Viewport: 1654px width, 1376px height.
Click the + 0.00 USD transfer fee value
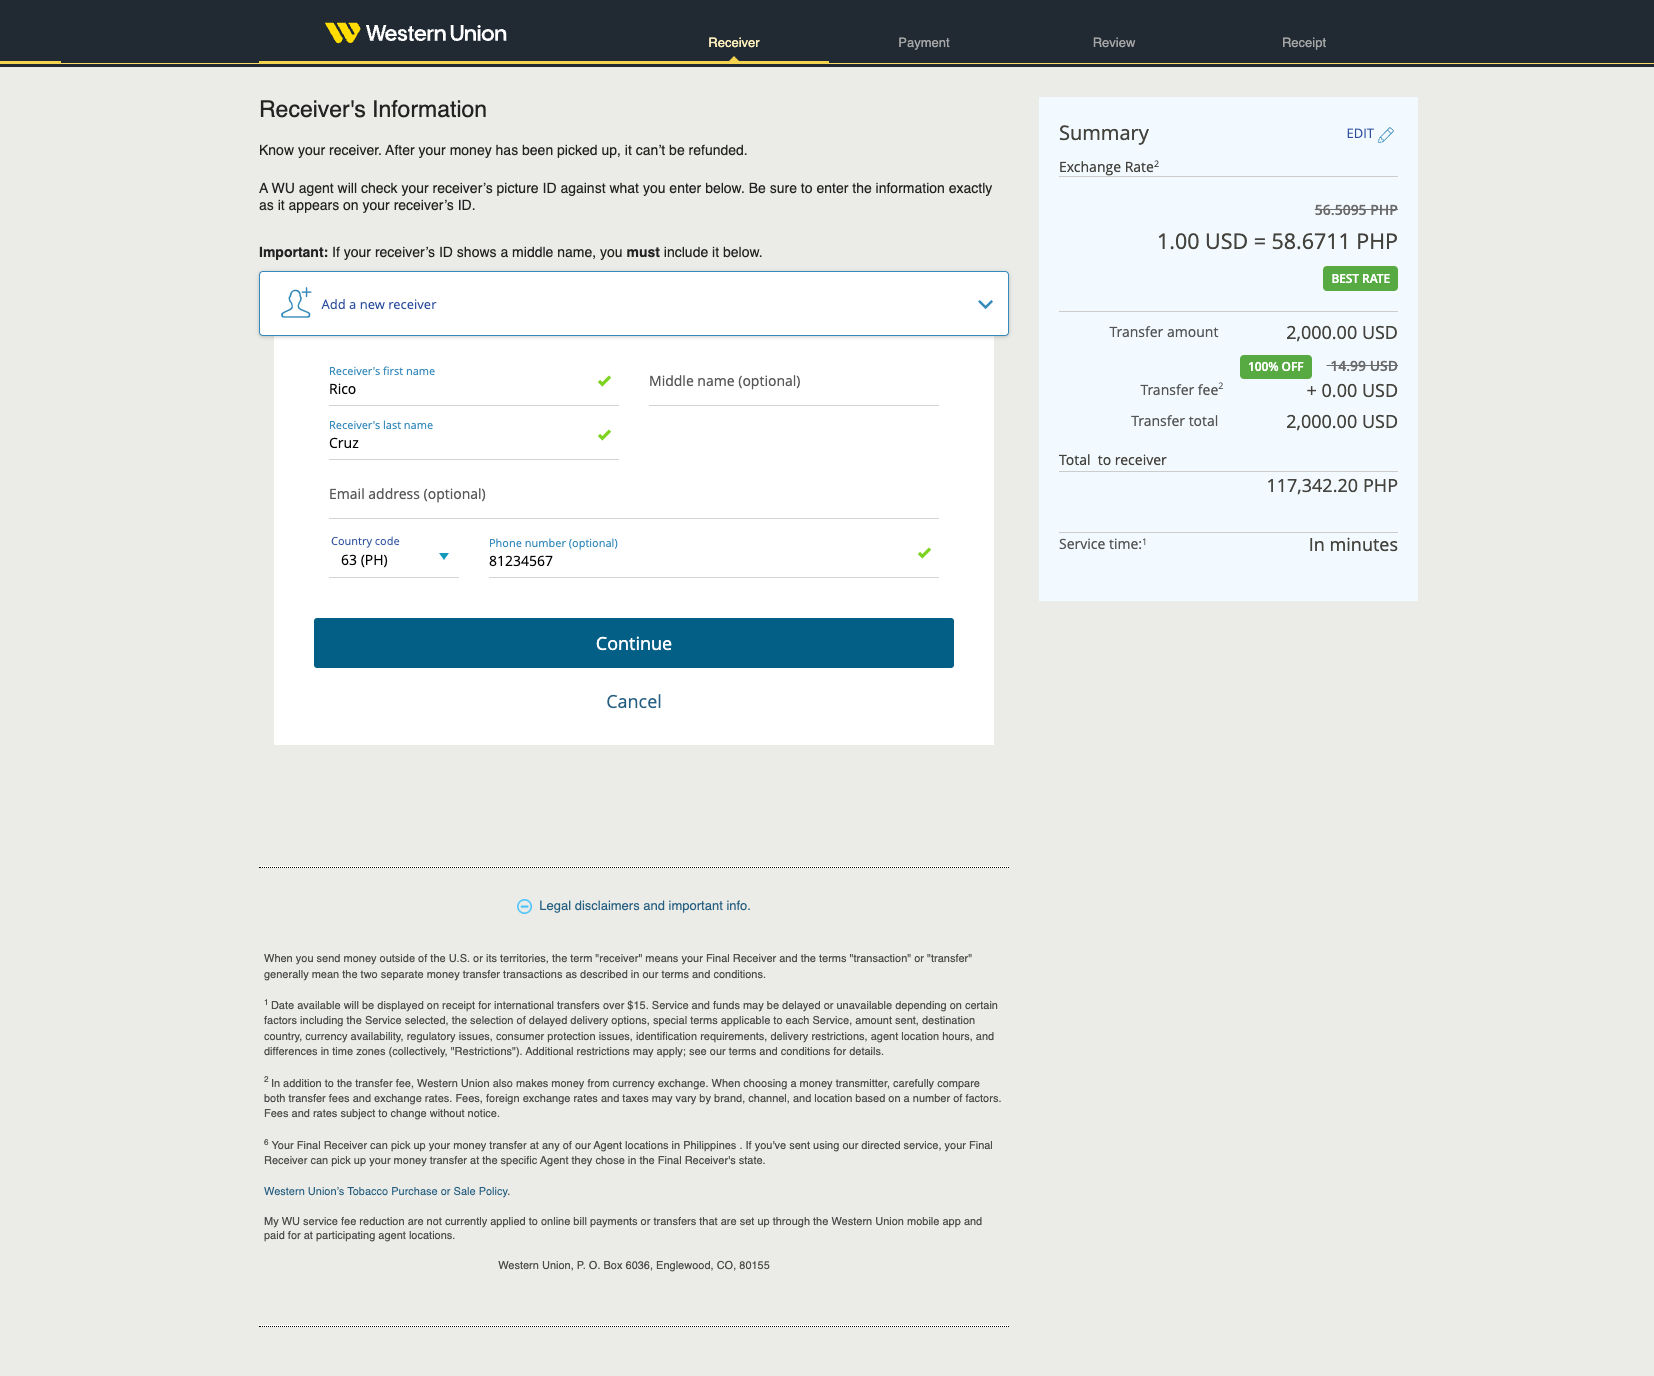point(1352,391)
